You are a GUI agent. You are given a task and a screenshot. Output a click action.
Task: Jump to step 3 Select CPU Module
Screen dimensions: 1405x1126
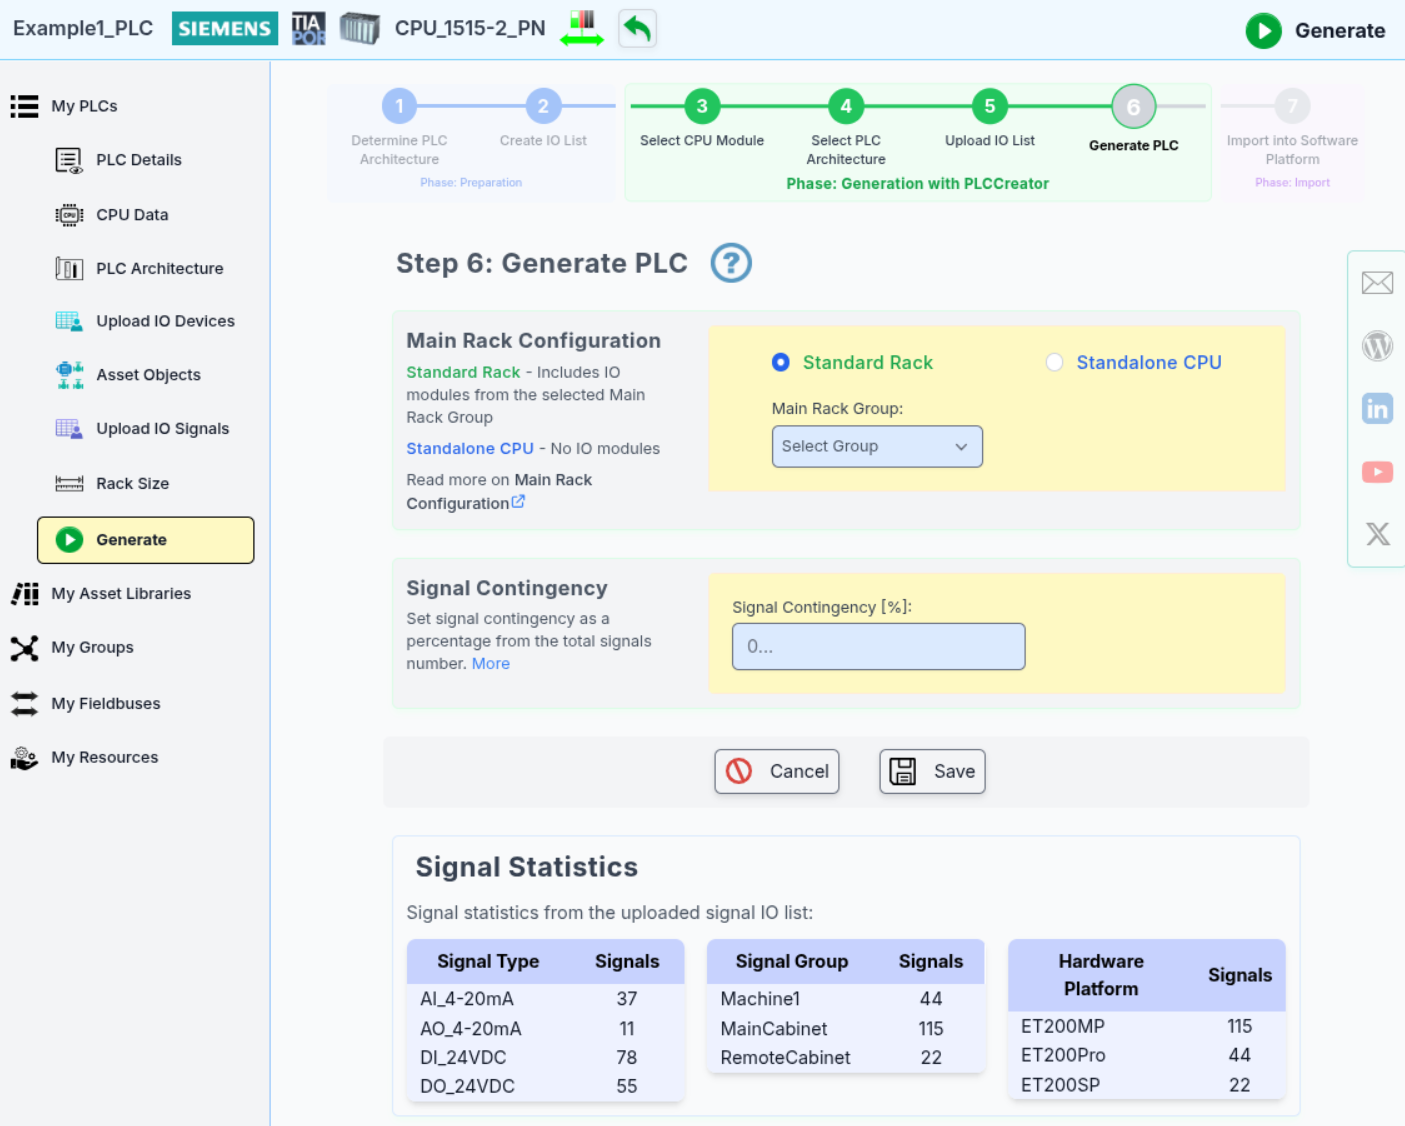click(702, 107)
